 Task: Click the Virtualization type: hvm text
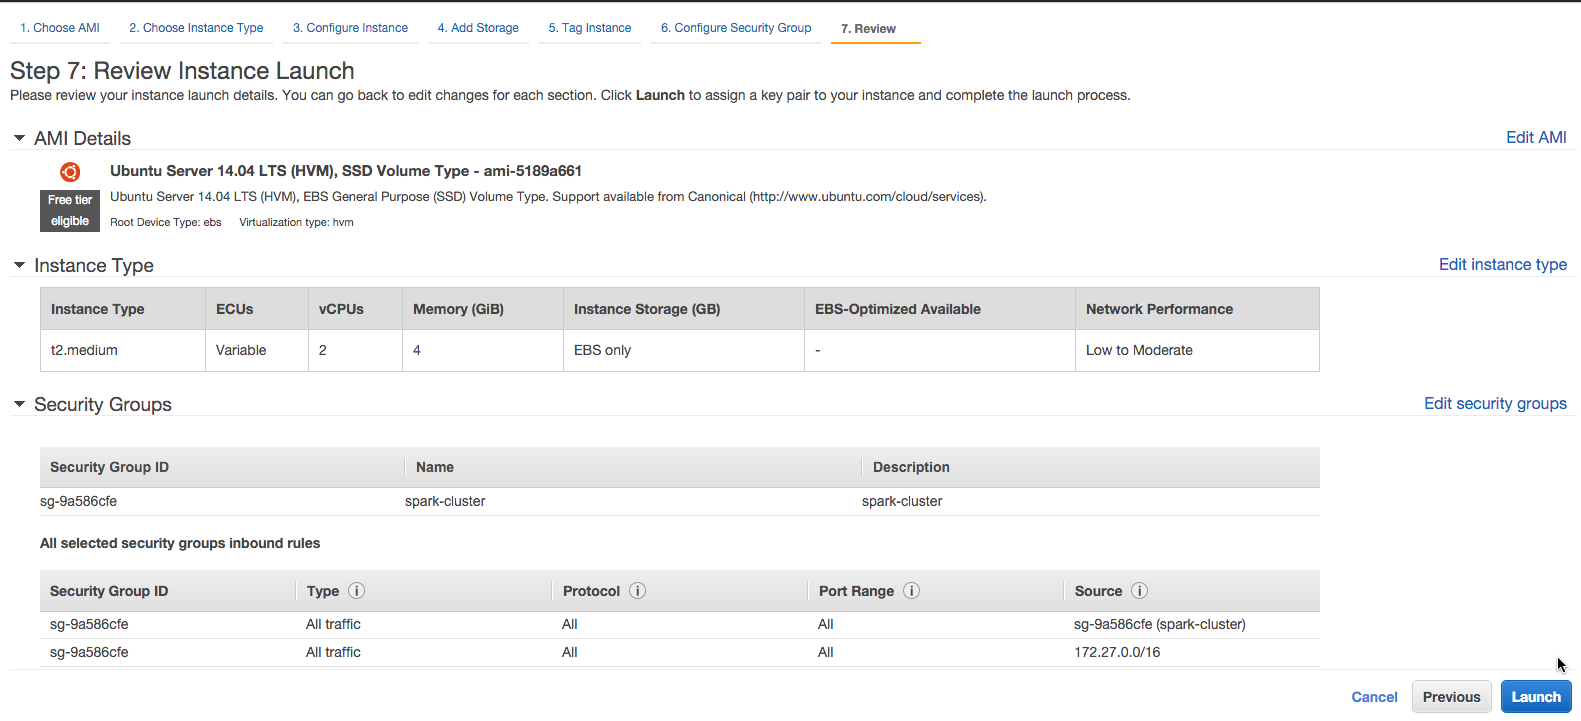coord(296,222)
